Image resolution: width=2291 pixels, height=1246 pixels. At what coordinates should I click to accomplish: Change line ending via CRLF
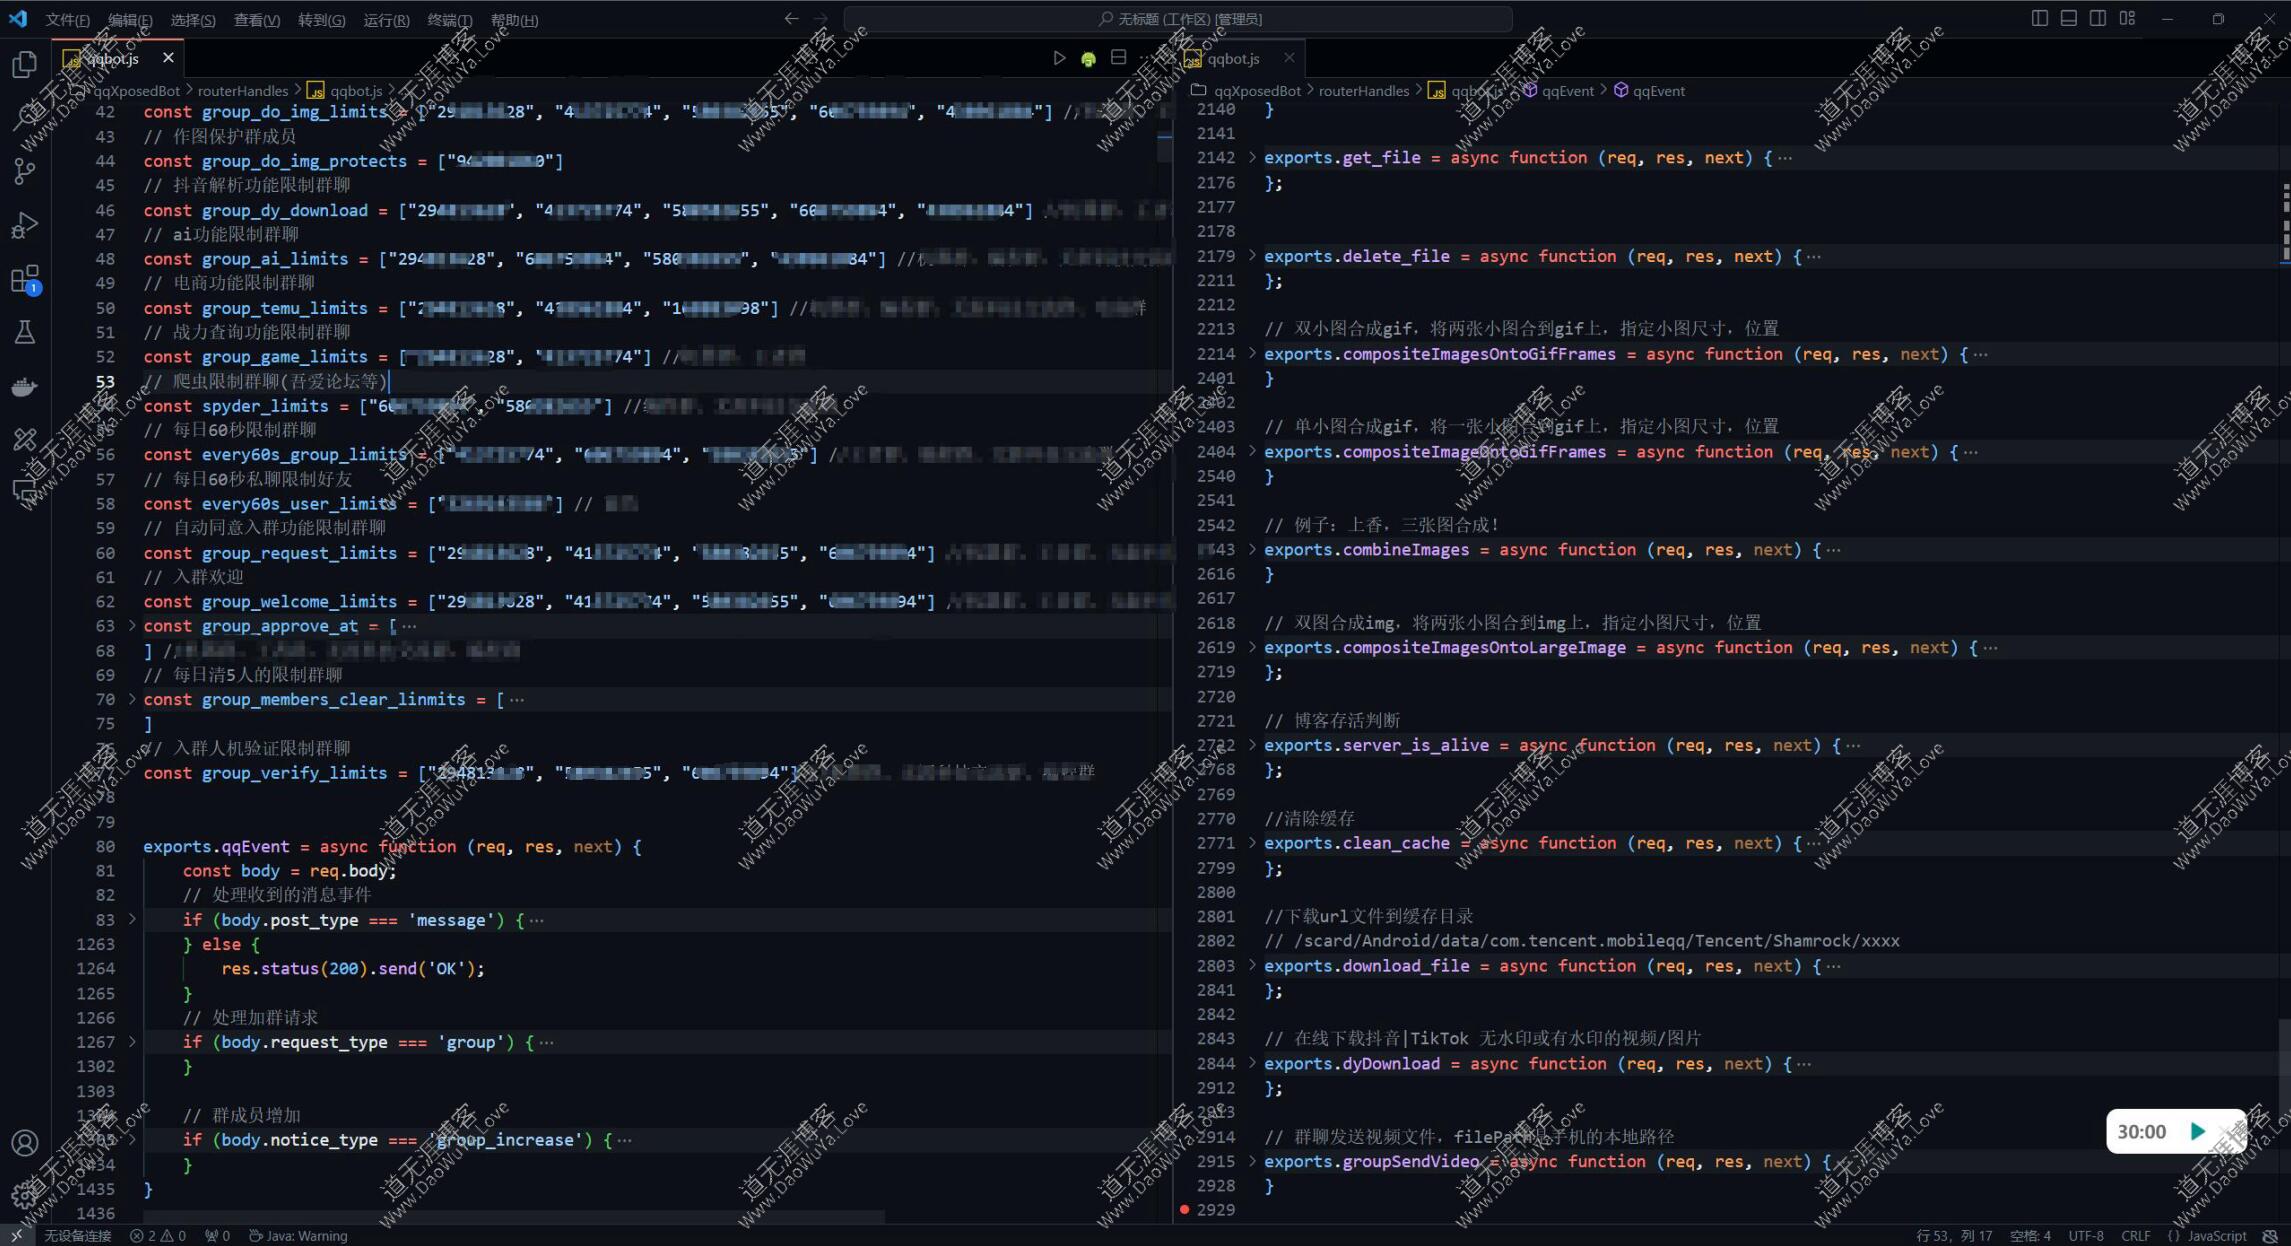(2135, 1236)
